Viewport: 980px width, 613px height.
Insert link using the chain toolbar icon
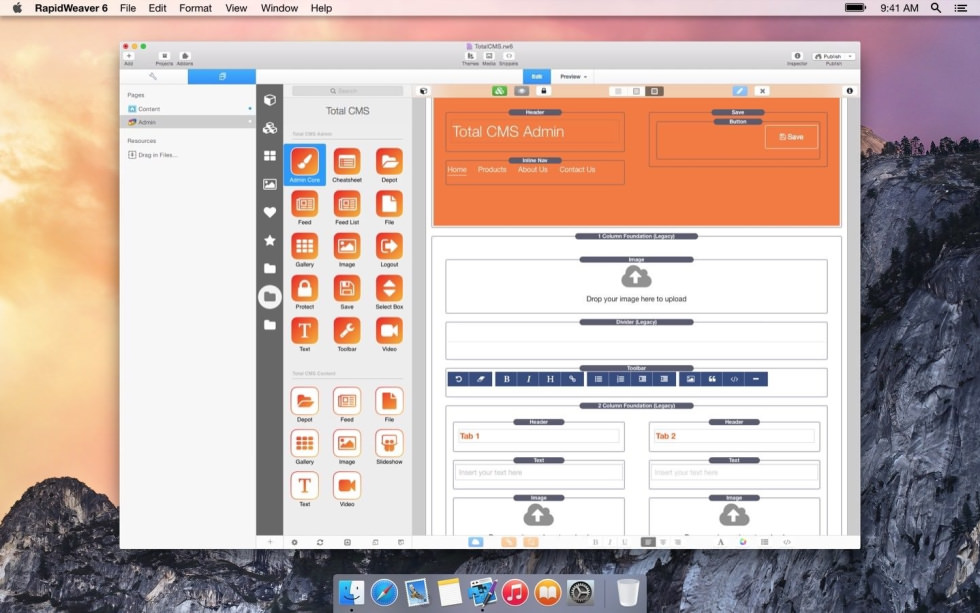tap(572, 379)
